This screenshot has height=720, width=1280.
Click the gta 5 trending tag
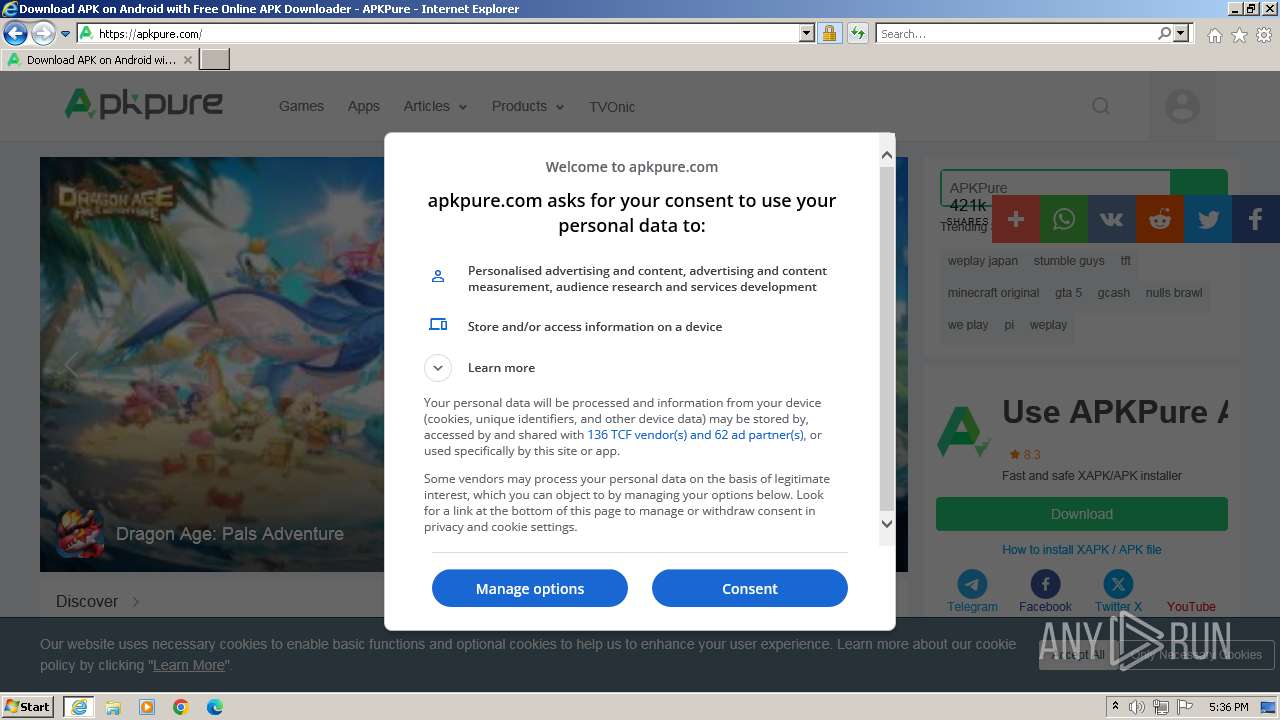tap(1068, 293)
